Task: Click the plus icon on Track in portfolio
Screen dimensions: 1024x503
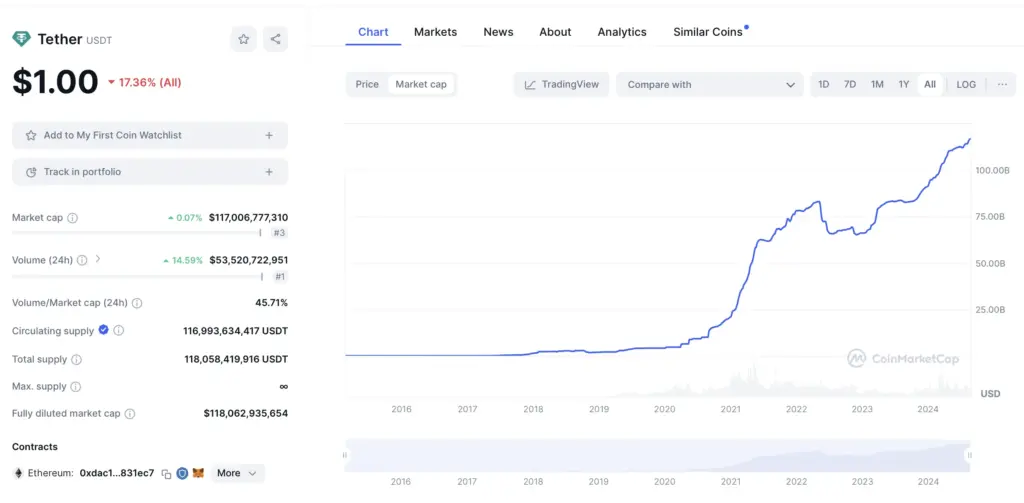Action: (269, 172)
